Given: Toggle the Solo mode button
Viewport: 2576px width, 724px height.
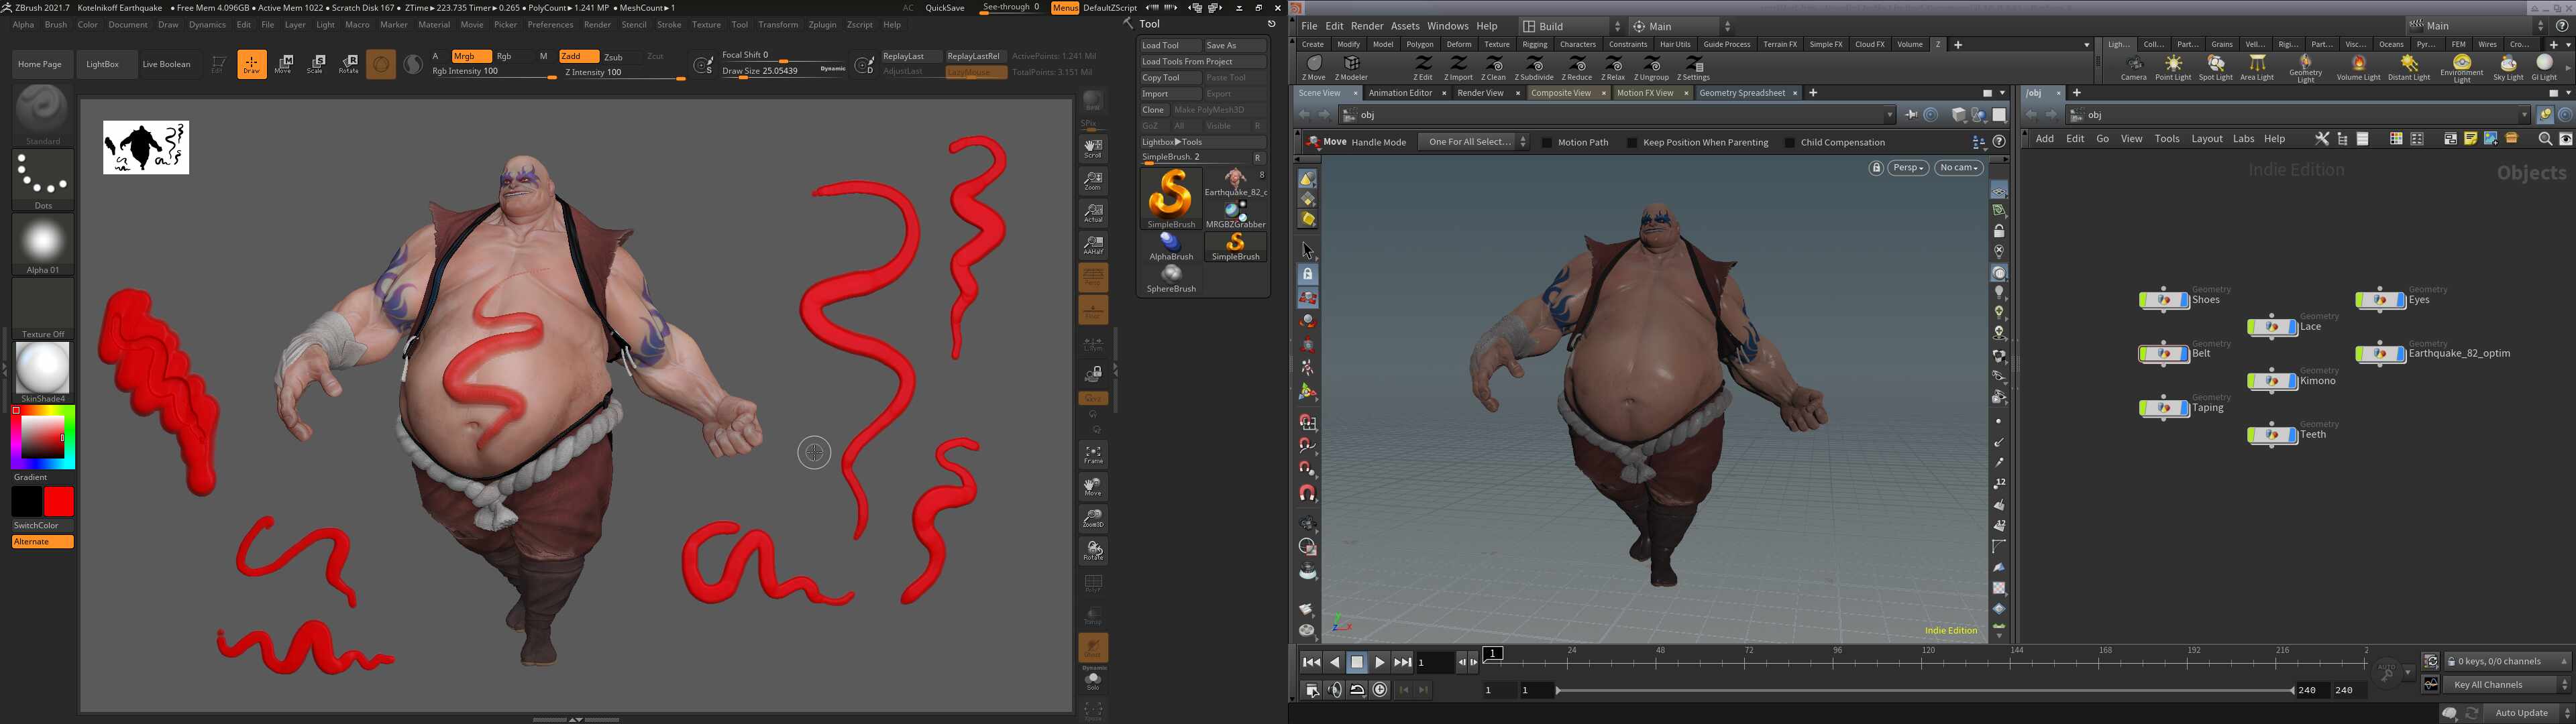Looking at the screenshot, I should coord(1093,680).
